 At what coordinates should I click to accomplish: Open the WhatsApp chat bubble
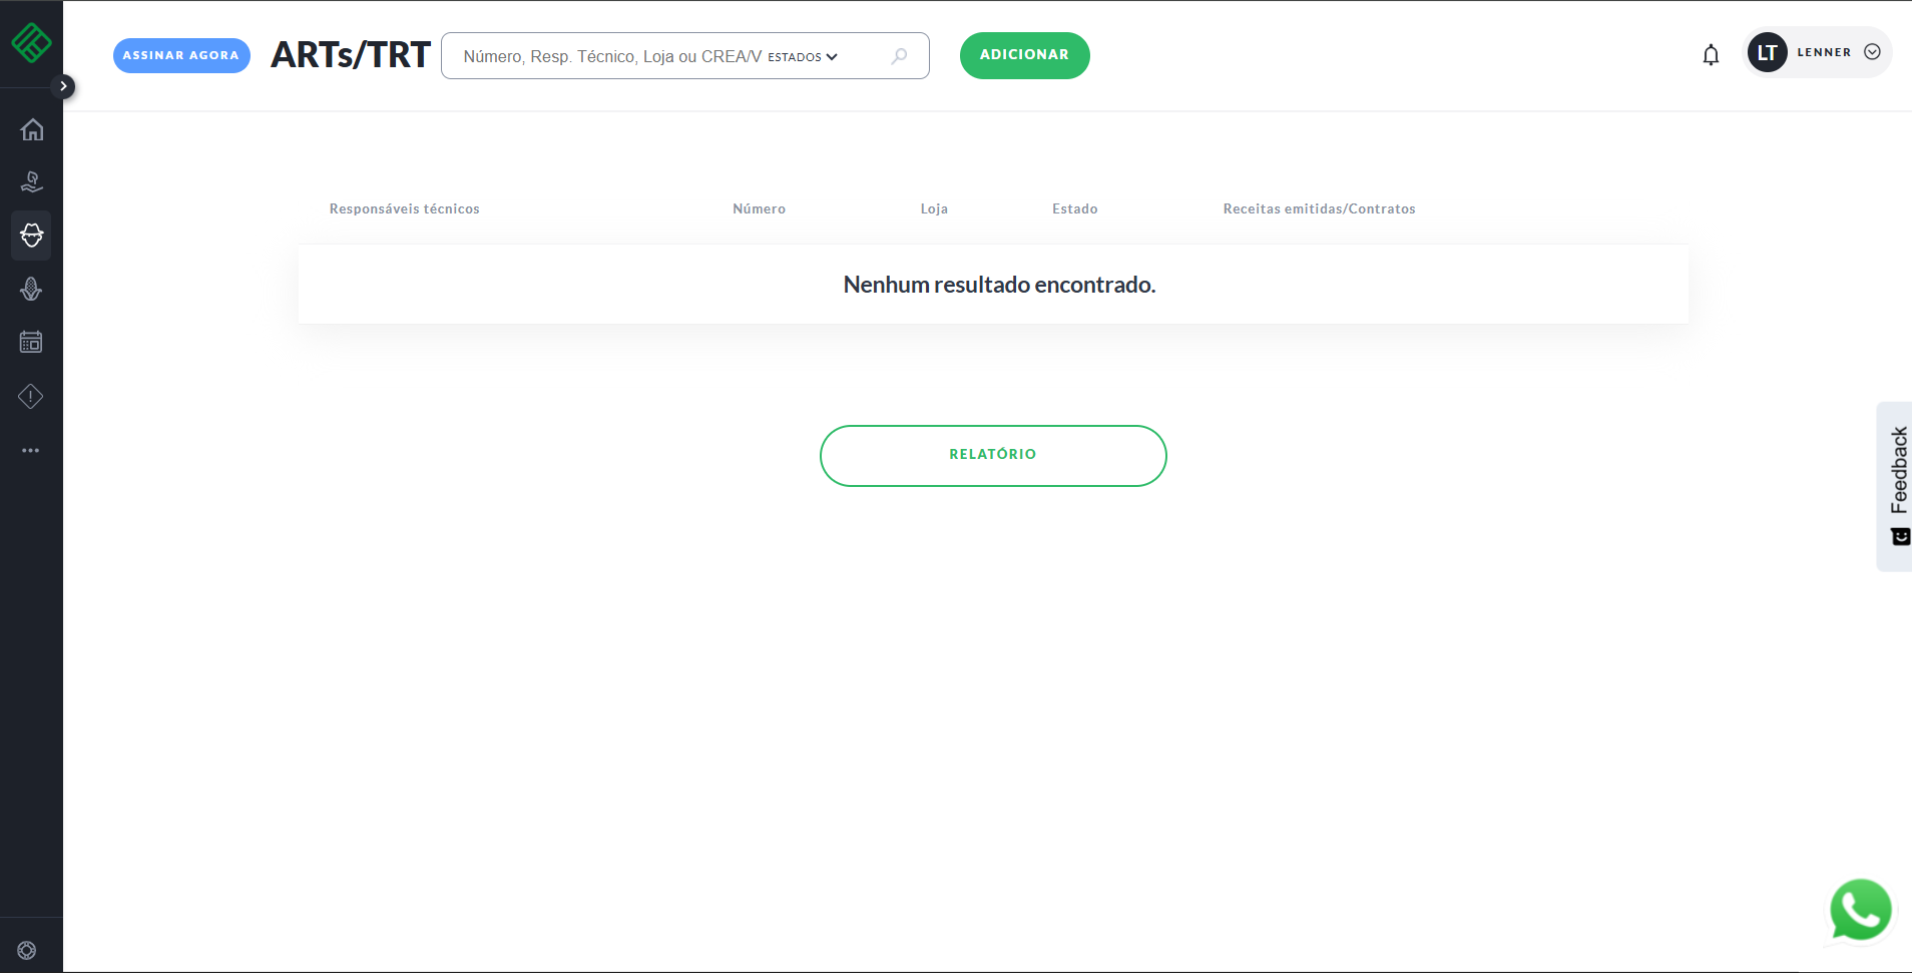(1860, 910)
